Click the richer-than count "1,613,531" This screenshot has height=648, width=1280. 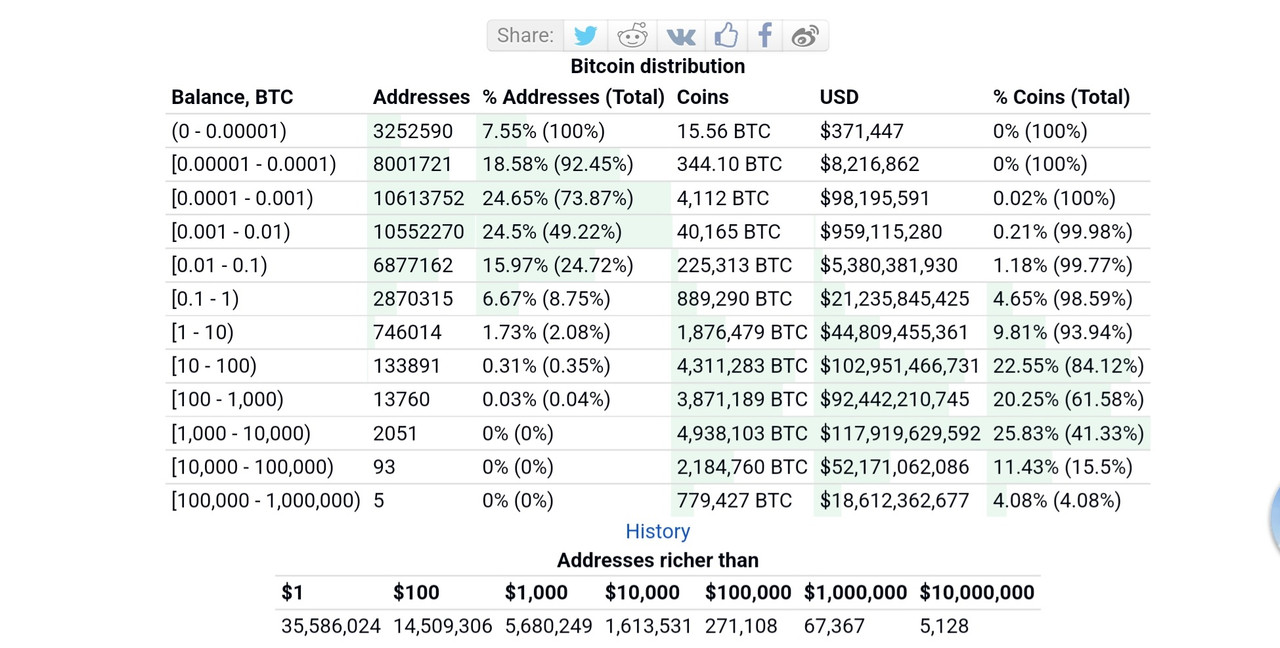tap(648, 626)
